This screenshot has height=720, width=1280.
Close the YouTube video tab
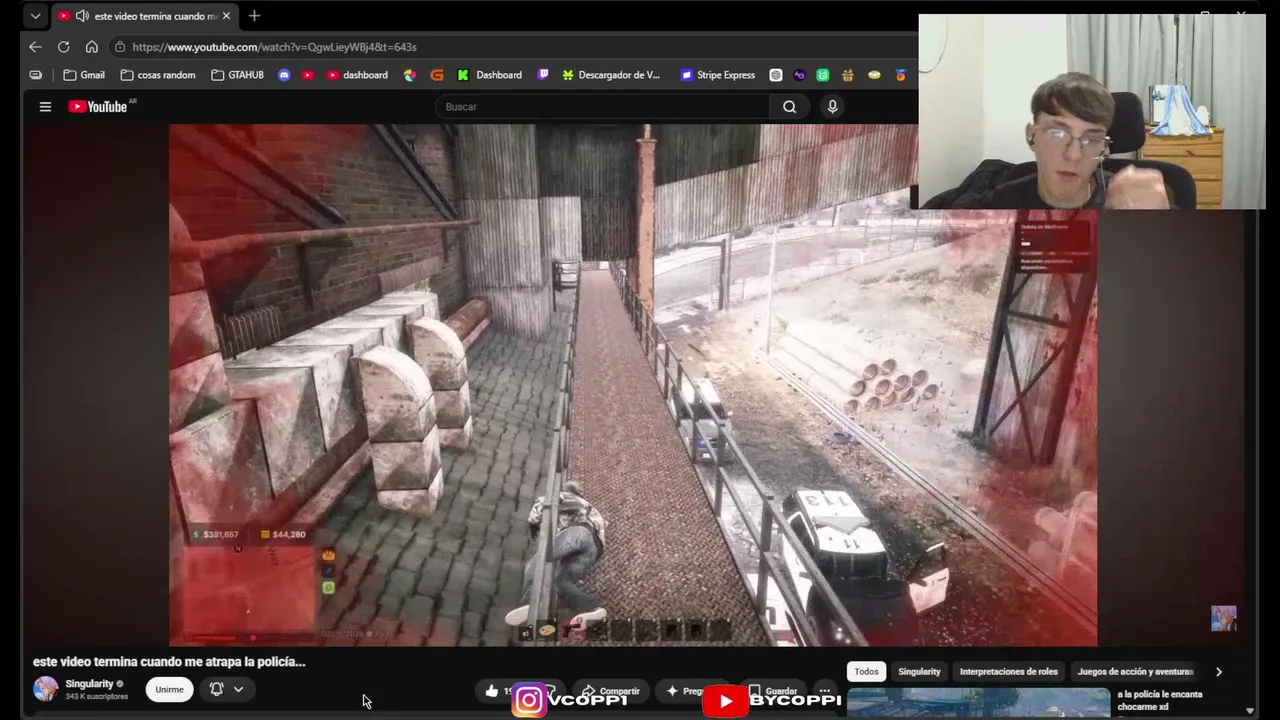pos(226,16)
